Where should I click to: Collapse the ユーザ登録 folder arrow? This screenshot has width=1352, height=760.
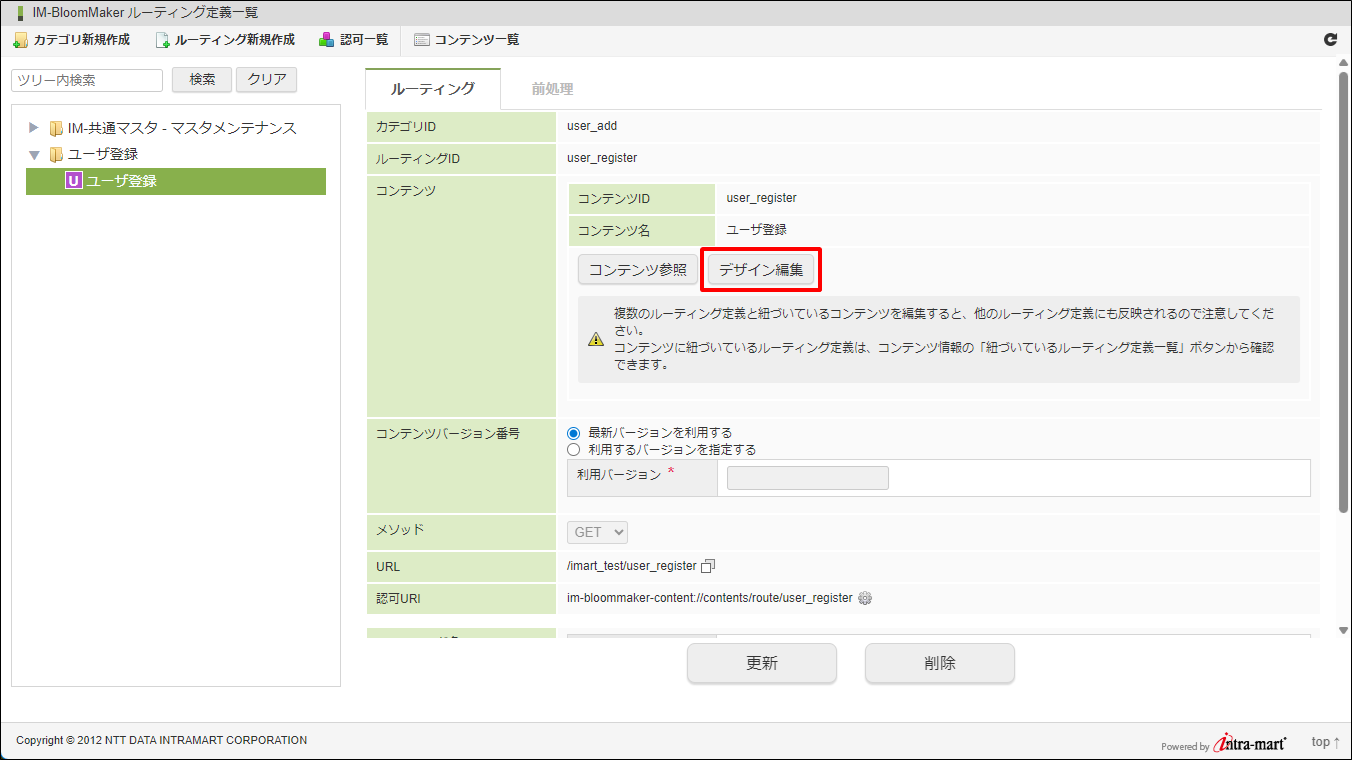34,155
